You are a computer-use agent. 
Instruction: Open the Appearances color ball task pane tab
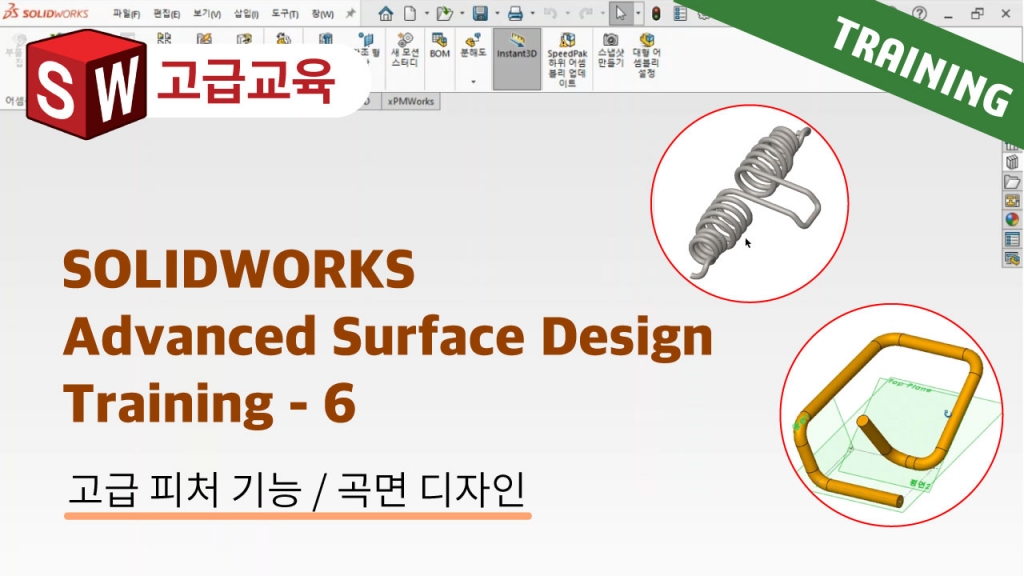(x=1012, y=220)
